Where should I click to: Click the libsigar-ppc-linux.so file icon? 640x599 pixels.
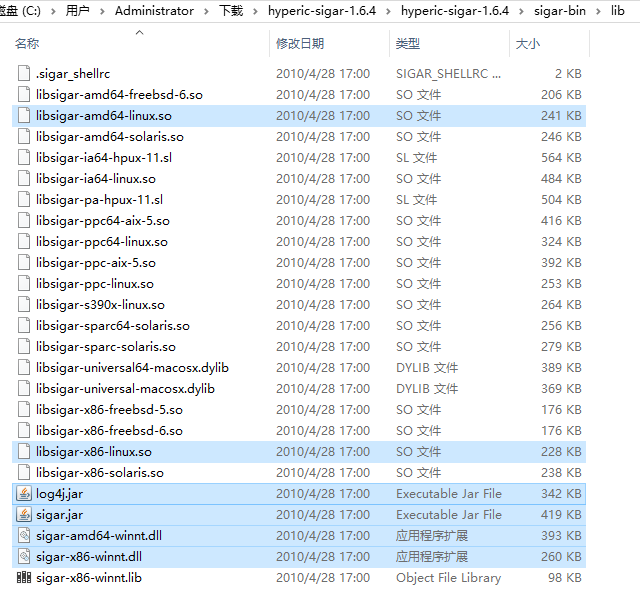[24, 284]
